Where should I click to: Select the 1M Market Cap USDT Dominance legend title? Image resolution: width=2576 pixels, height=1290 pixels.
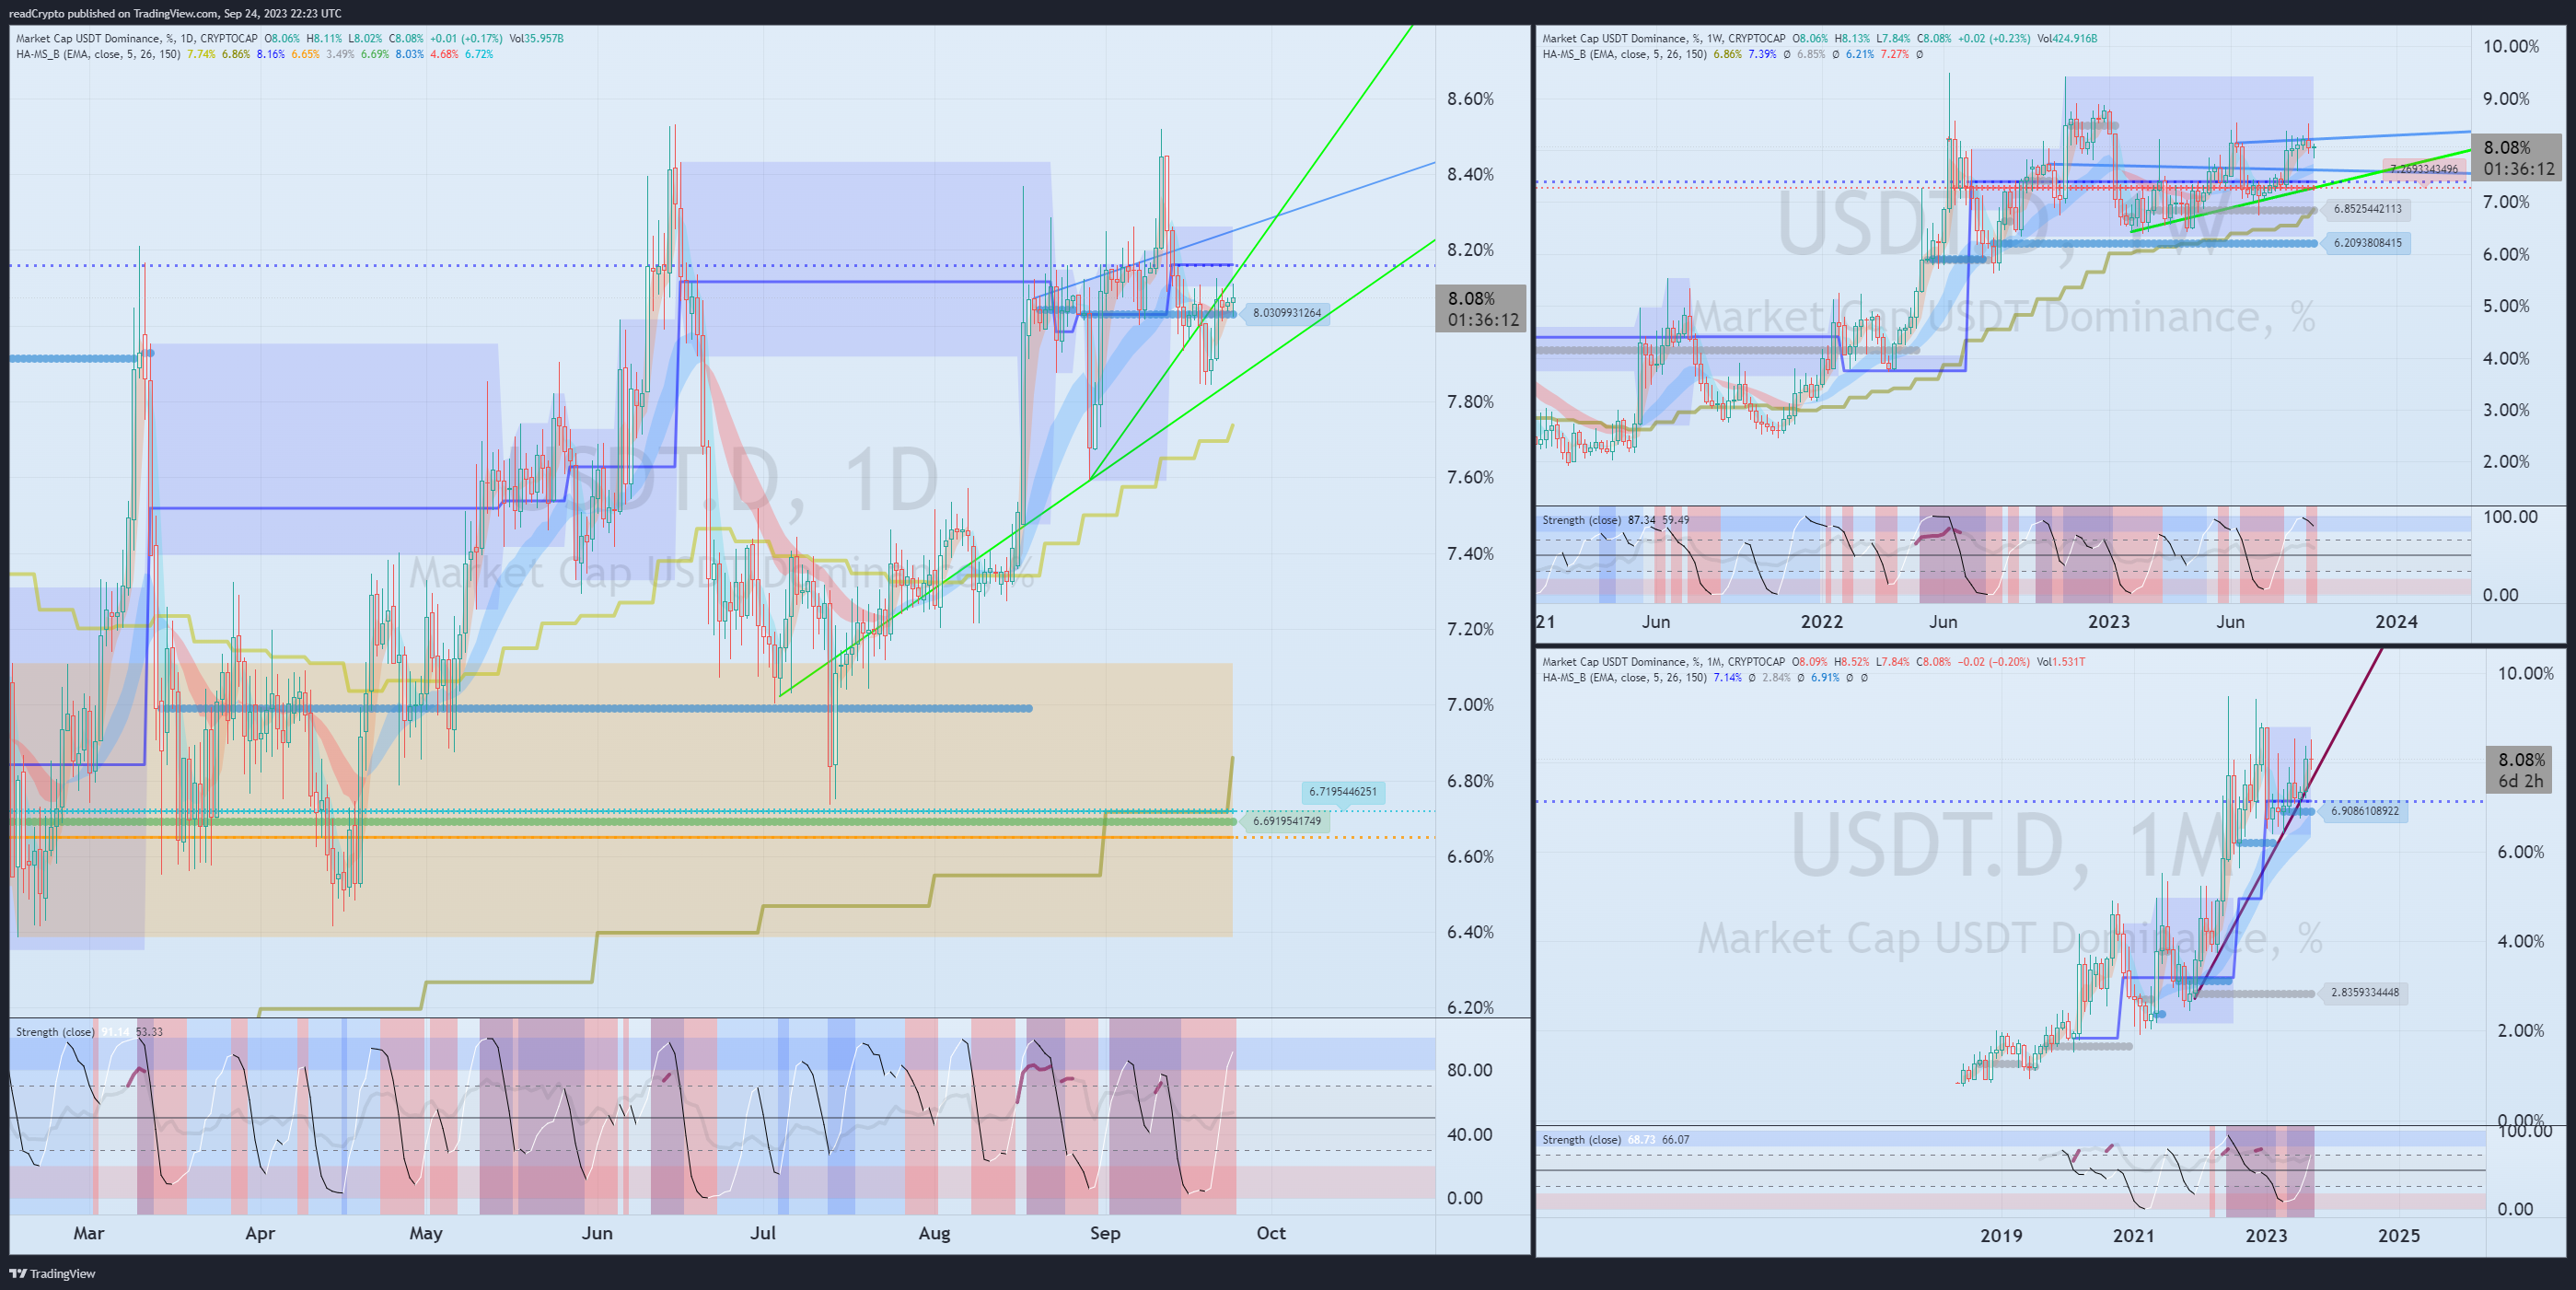tap(1664, 661)
